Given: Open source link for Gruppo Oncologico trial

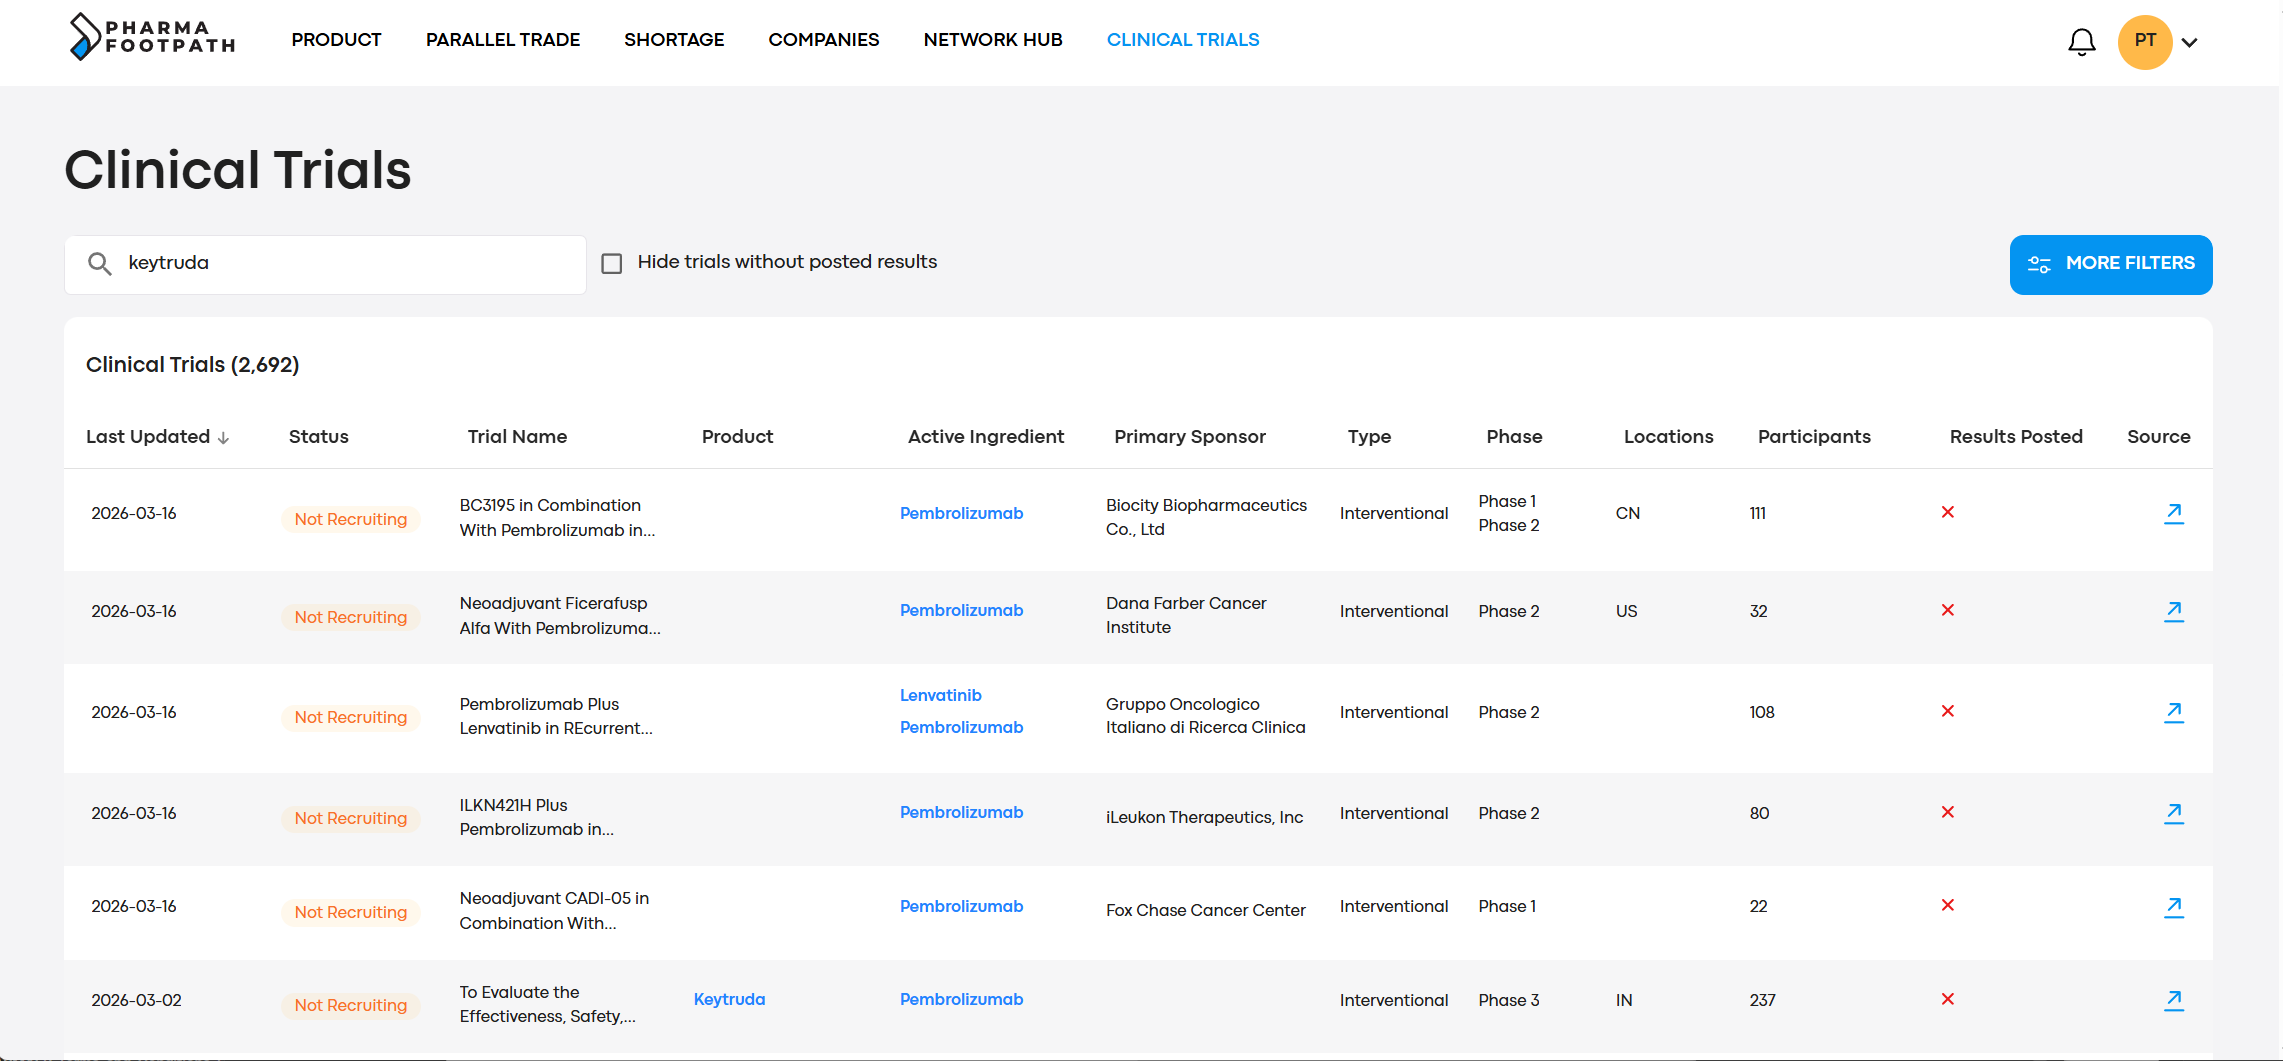Looking at the screenshot, I should click(2173, 712).
